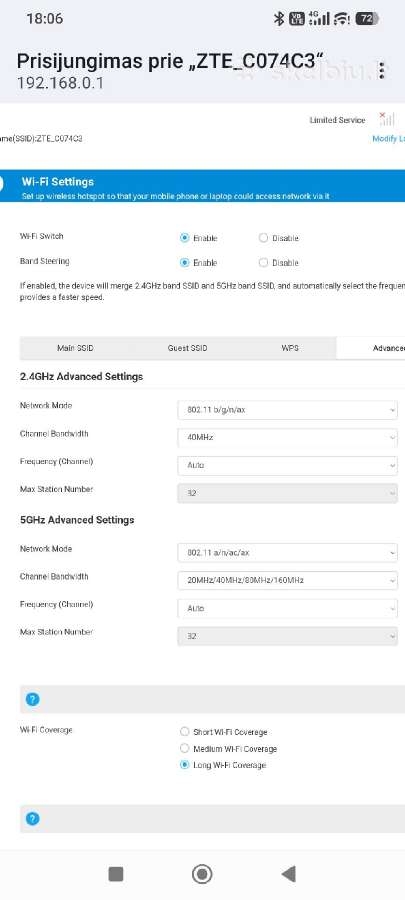Open the three-dot overflow menu
The width and height of the screenshot is (405, 900).
coord(381,71)
